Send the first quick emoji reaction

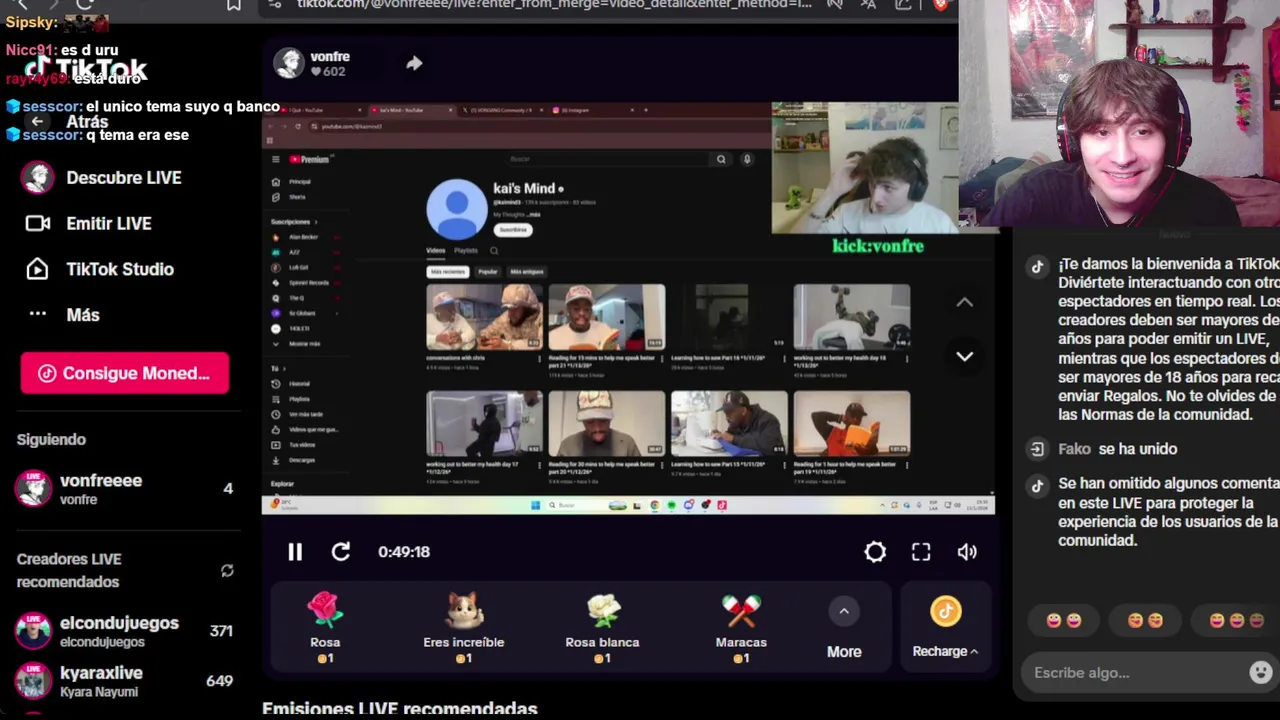click(x=1064, y=621)
